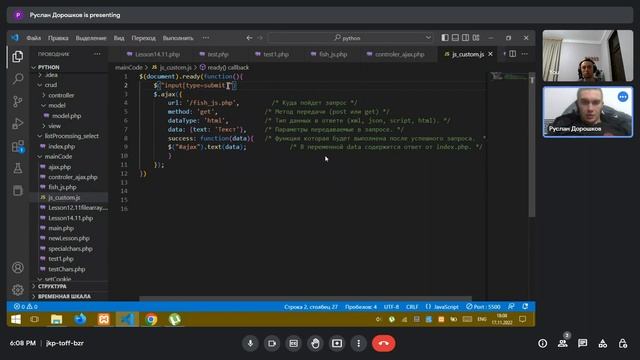Go back with the navigation arrow

[249, 38]
